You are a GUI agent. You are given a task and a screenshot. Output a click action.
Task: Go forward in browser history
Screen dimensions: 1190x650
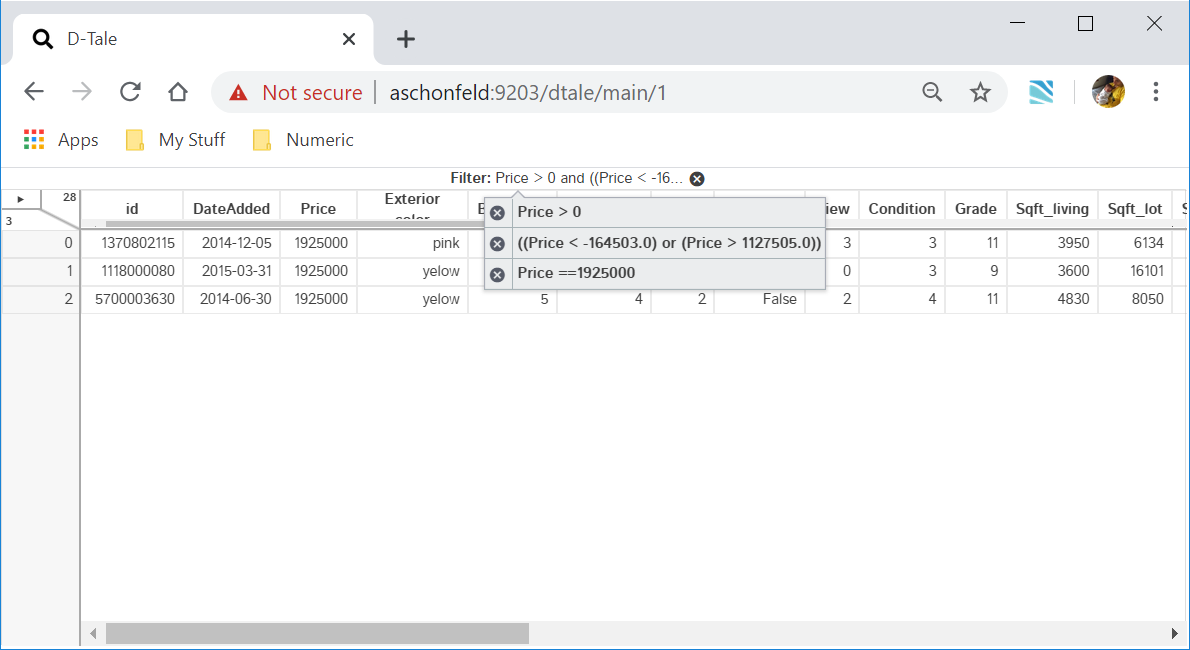pyautogui.click(x=82, y=92)
